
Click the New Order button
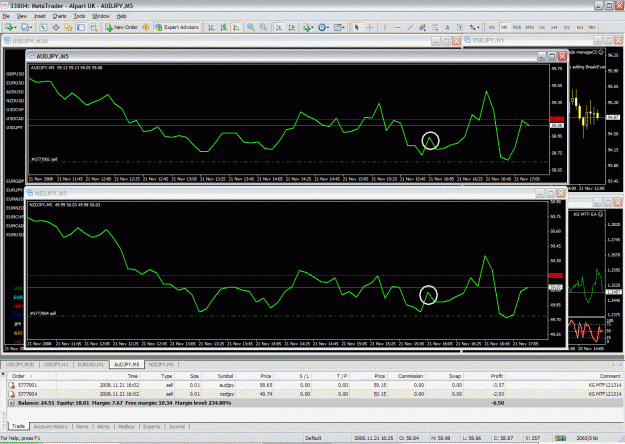point(122,27)
